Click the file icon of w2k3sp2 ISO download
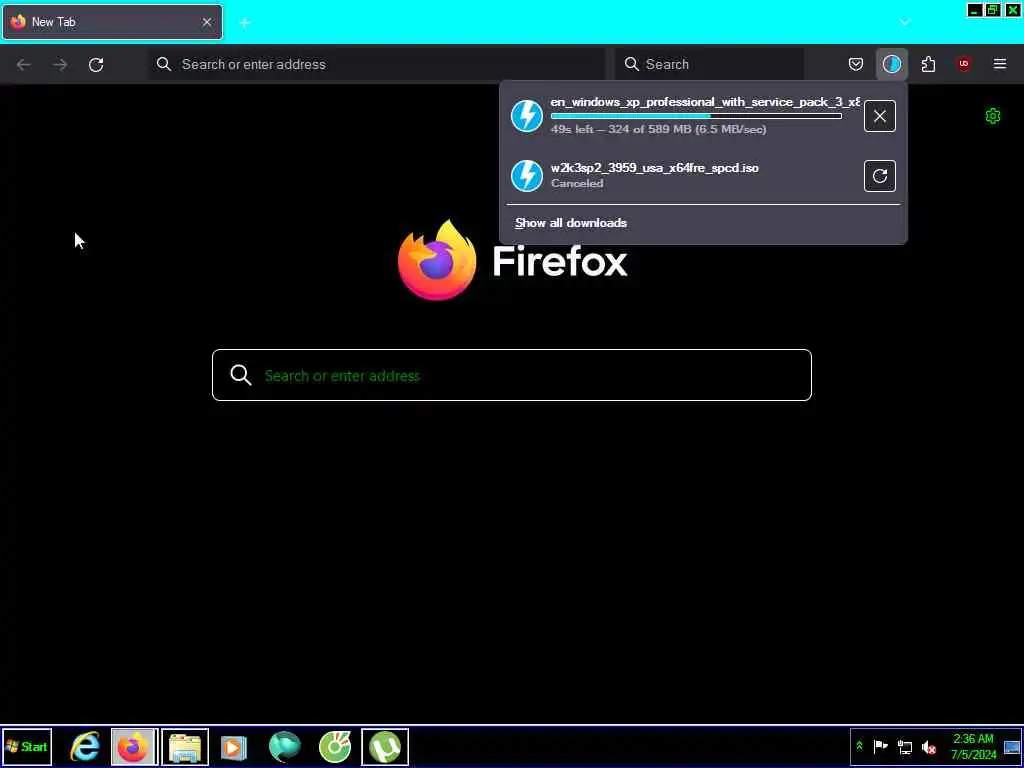 pos(526,176)
